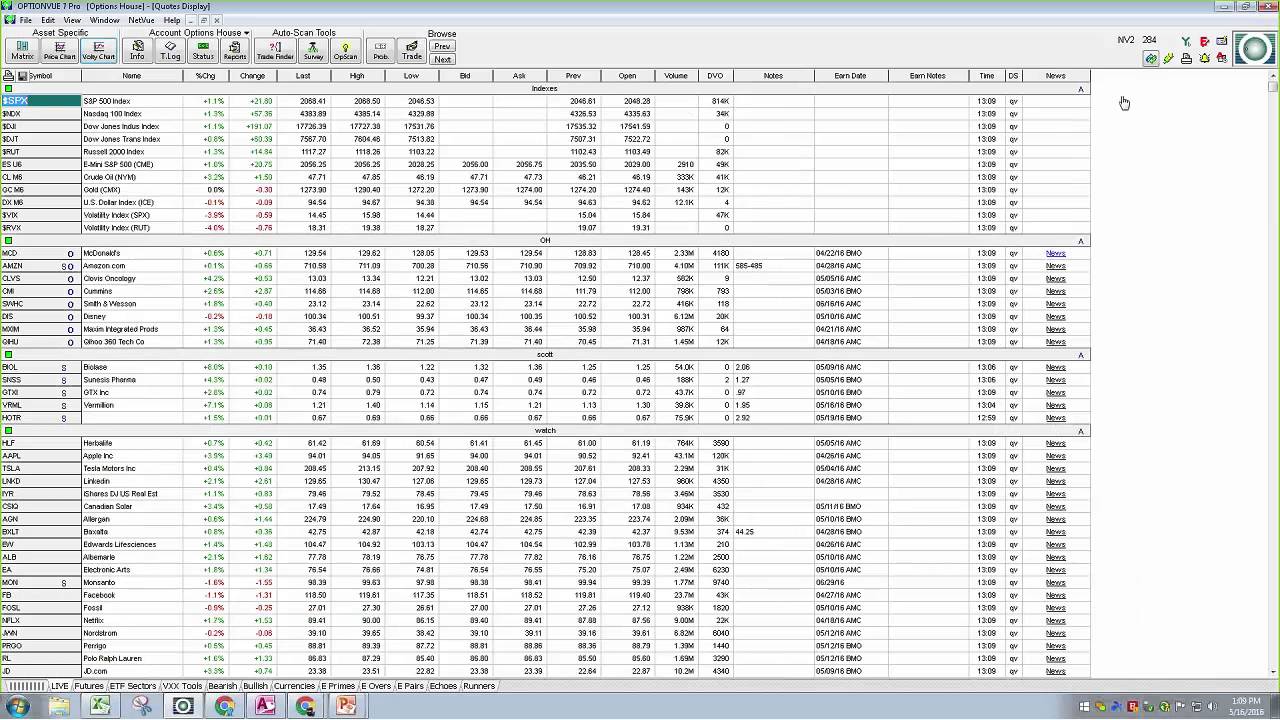The image size is (1280, 720).
Task: Click the Browse Prev button
Action: [x=442, y=46]
